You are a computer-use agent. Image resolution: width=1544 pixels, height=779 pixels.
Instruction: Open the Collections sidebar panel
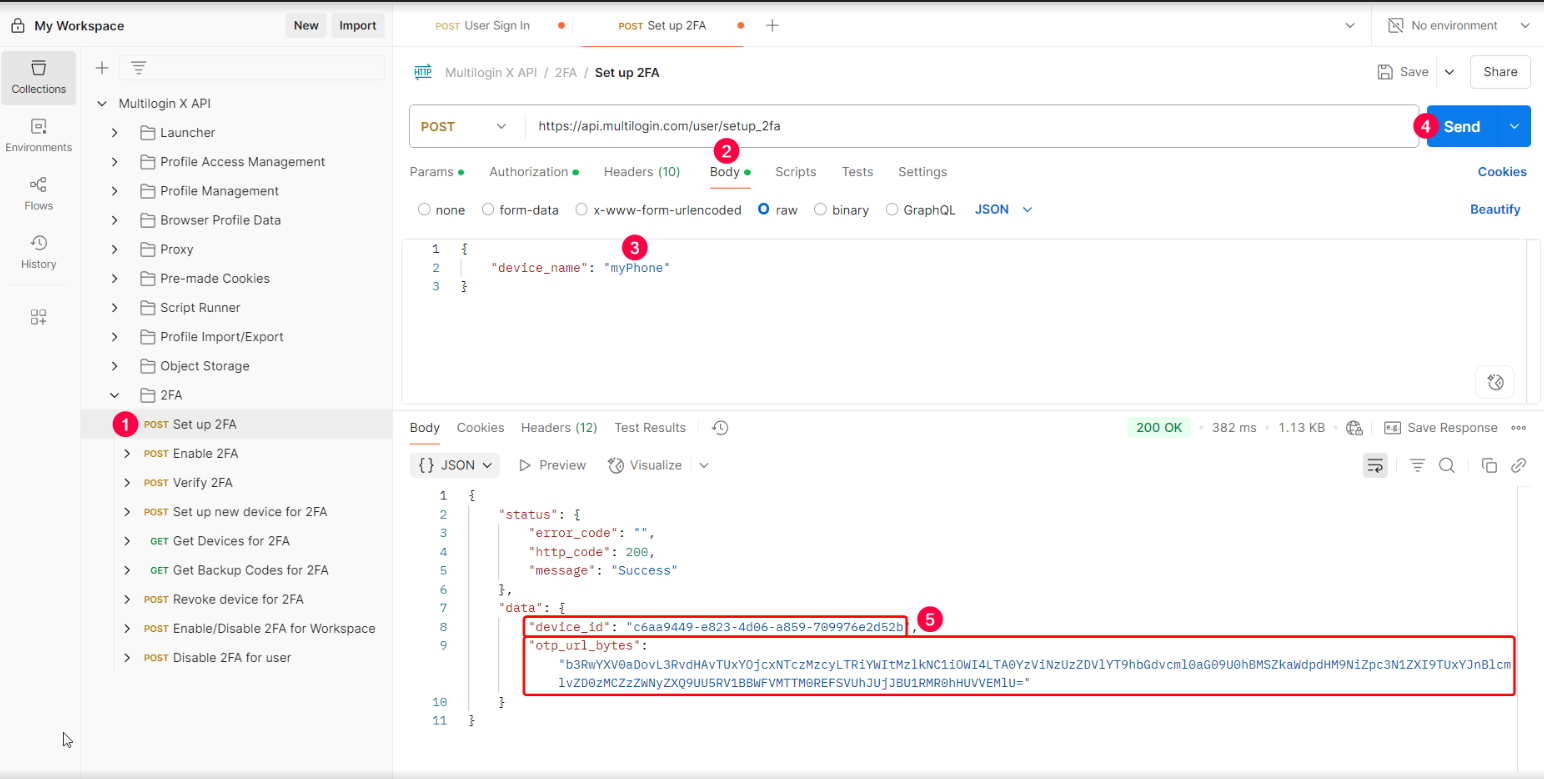click(38, 77)
